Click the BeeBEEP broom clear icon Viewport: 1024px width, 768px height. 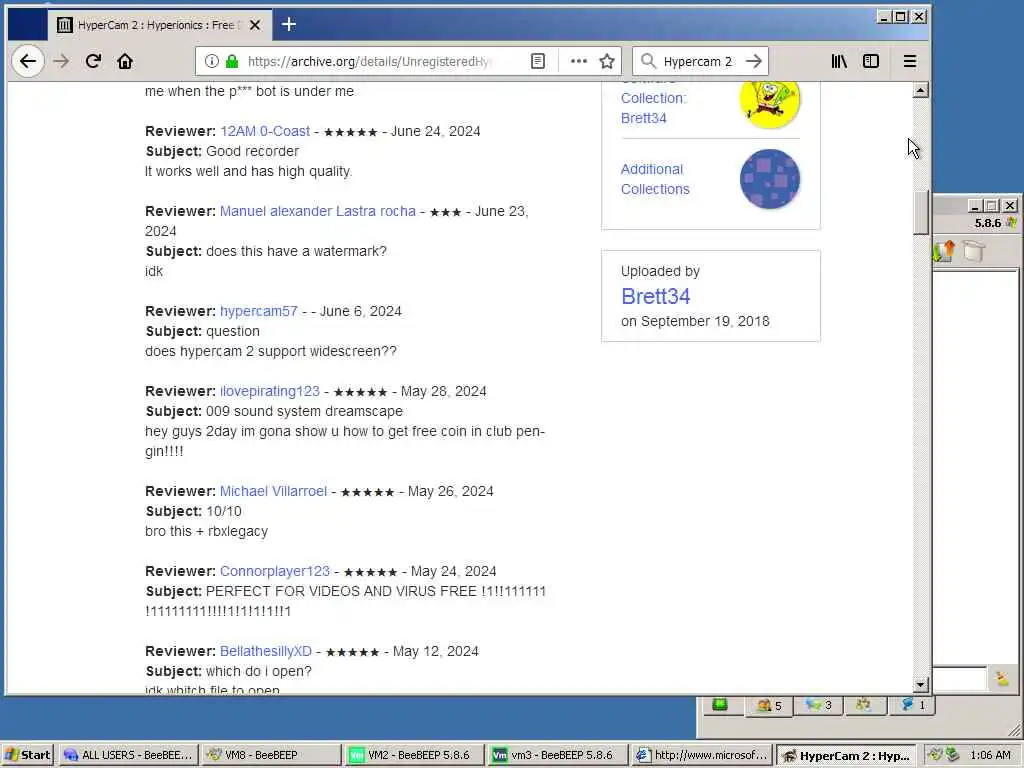pyautogui.click(x=1002, y=679)
